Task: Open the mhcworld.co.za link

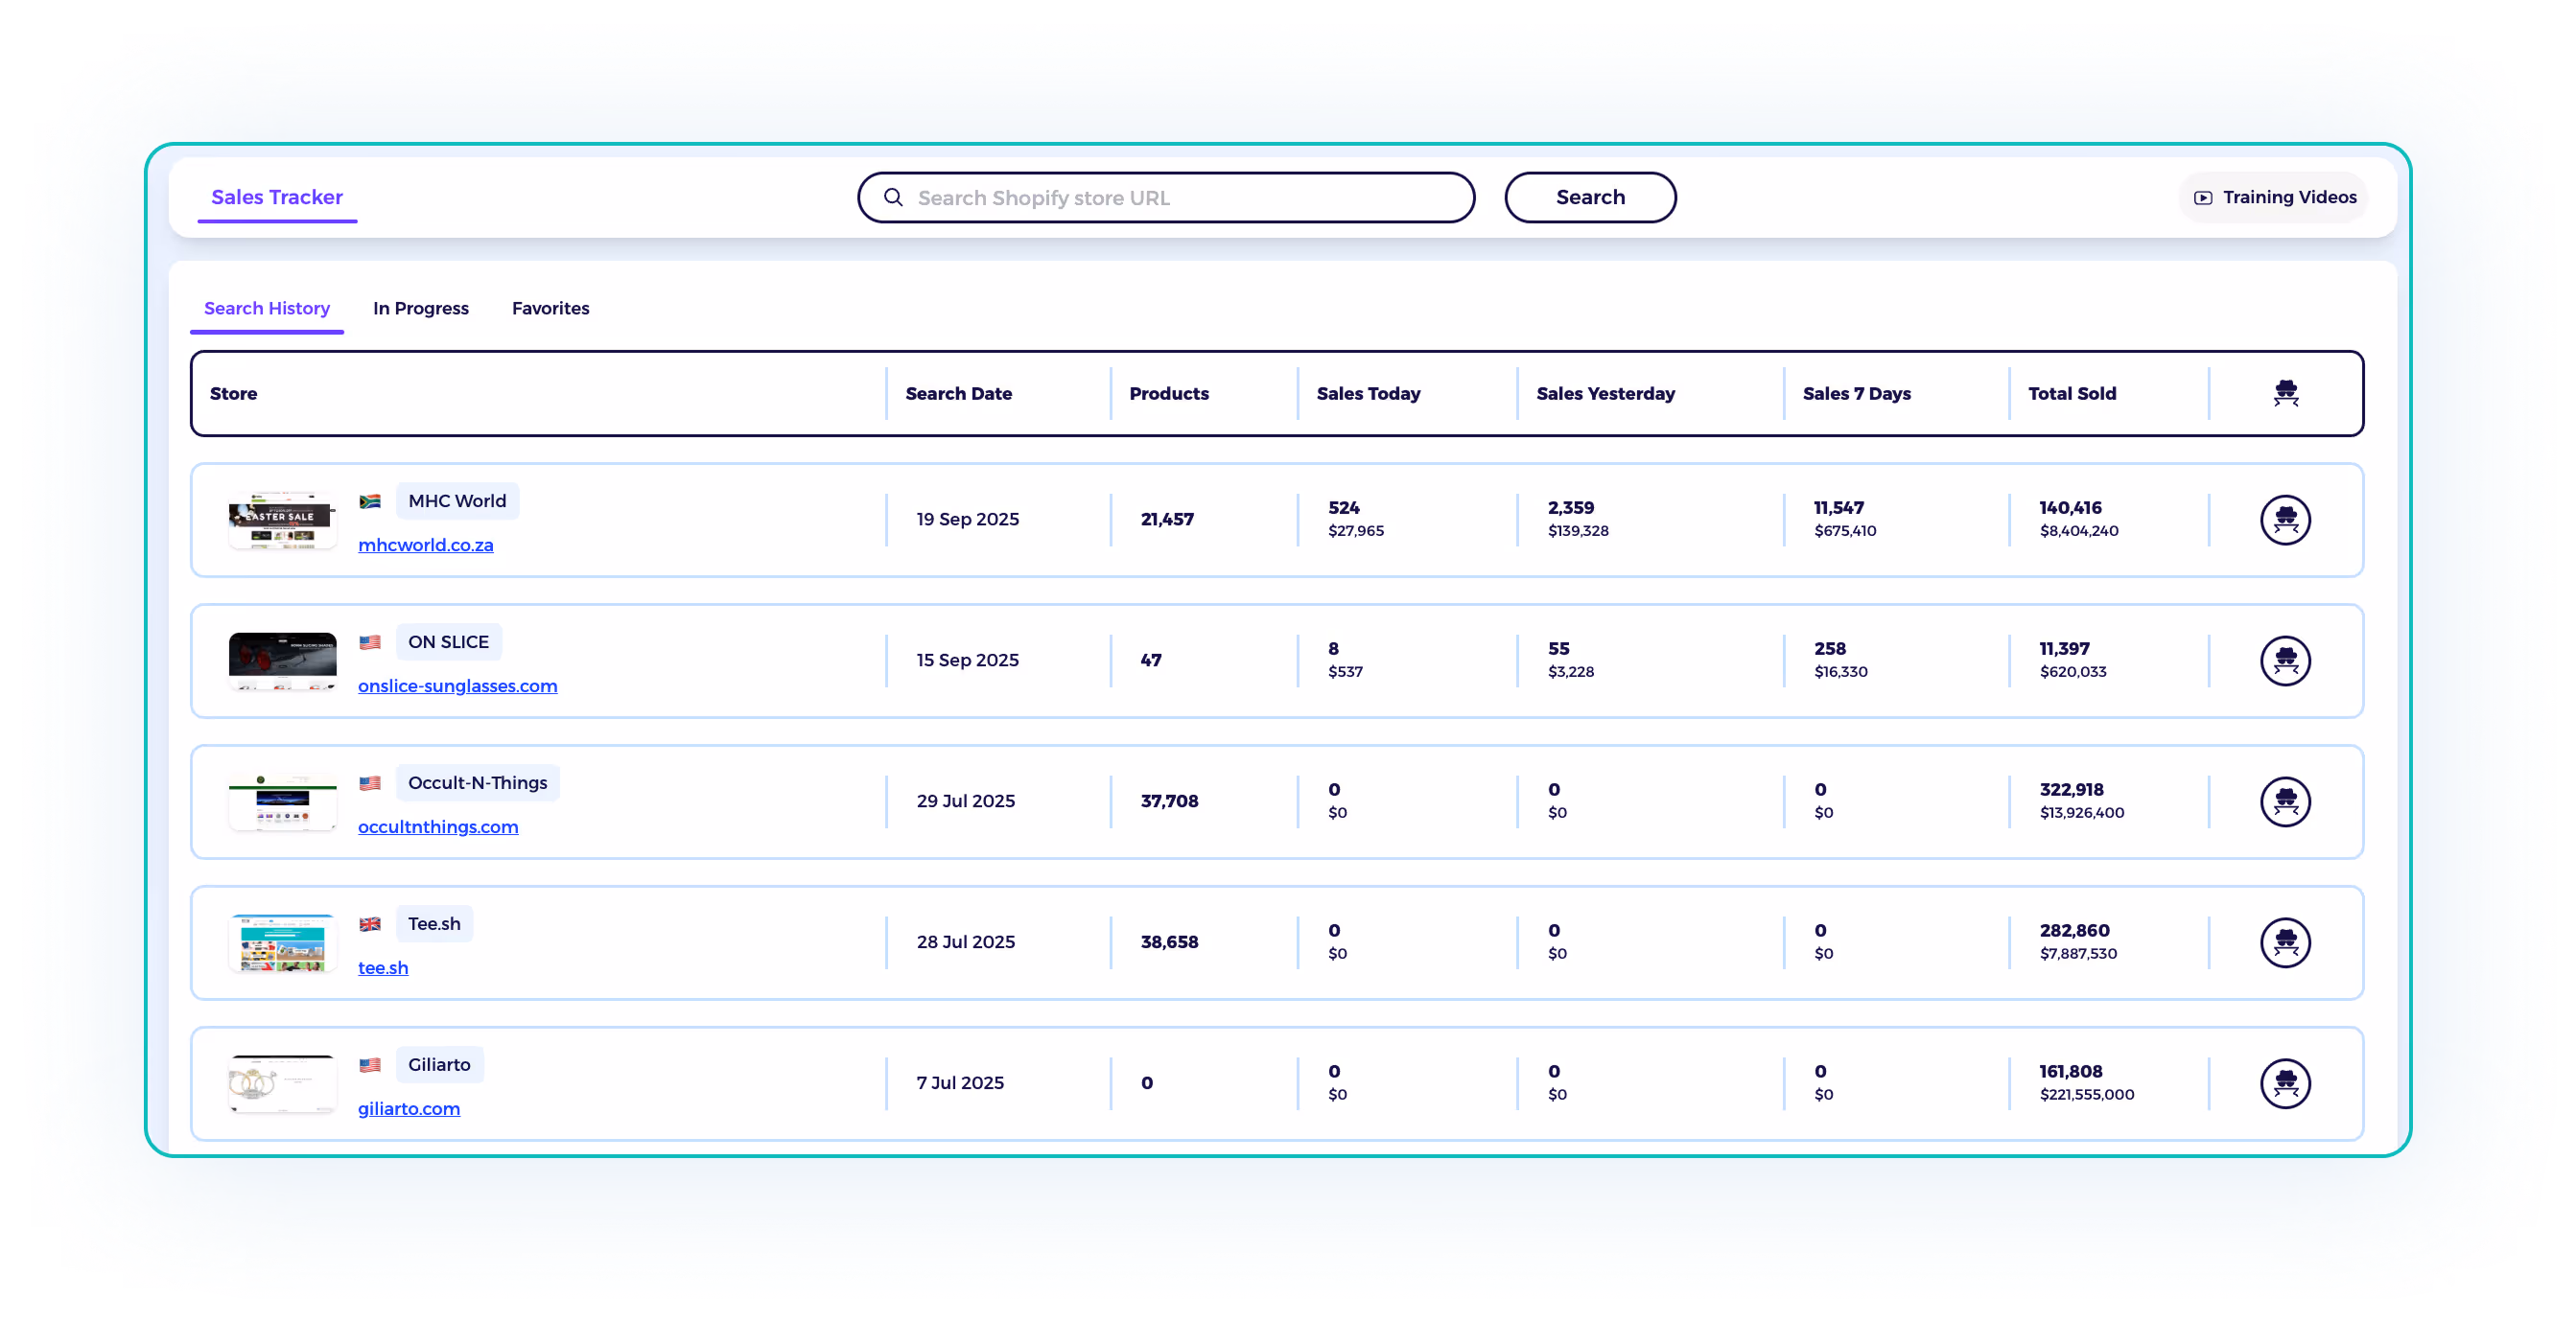Action: (x=425, y=545)
